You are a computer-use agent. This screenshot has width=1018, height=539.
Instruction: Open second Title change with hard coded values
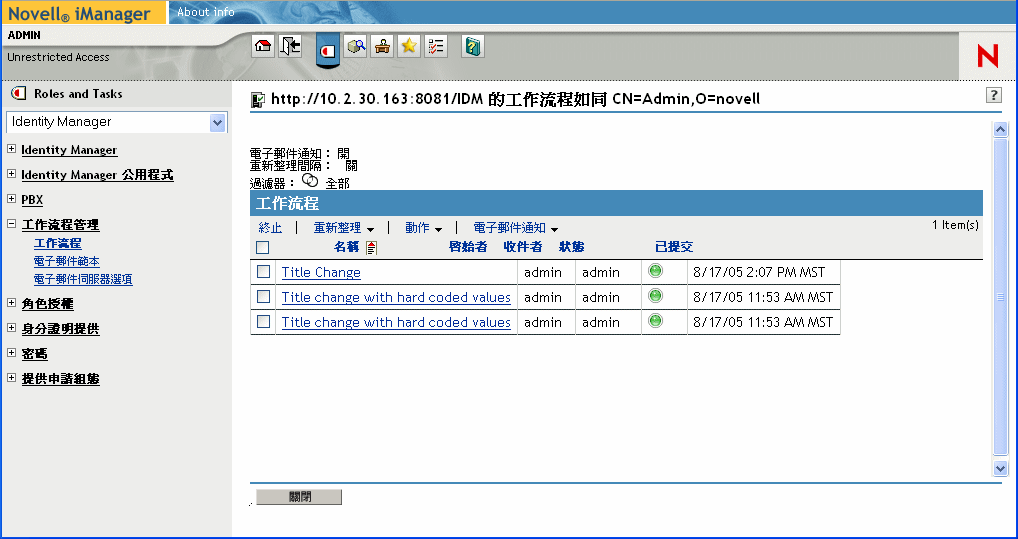396,297
